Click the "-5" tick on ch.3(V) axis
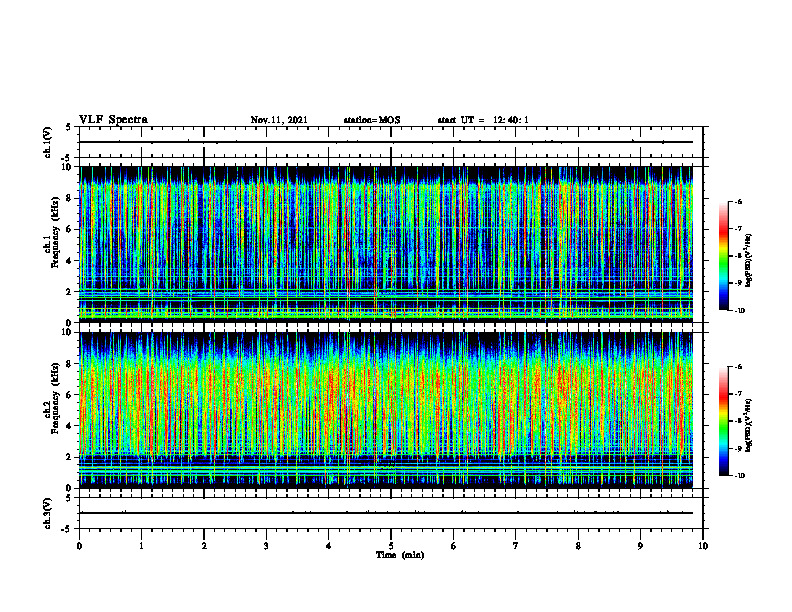792x612 pixels. click(x=67, y=529)
